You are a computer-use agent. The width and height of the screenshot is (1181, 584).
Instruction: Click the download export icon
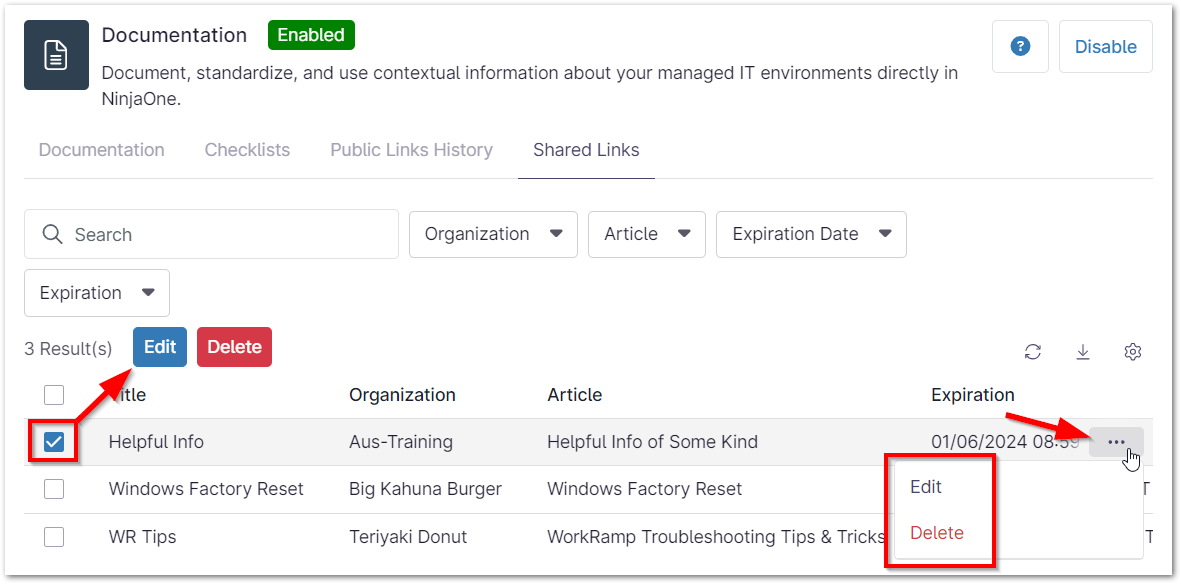pyautogui.click(x=1083, y=351)
